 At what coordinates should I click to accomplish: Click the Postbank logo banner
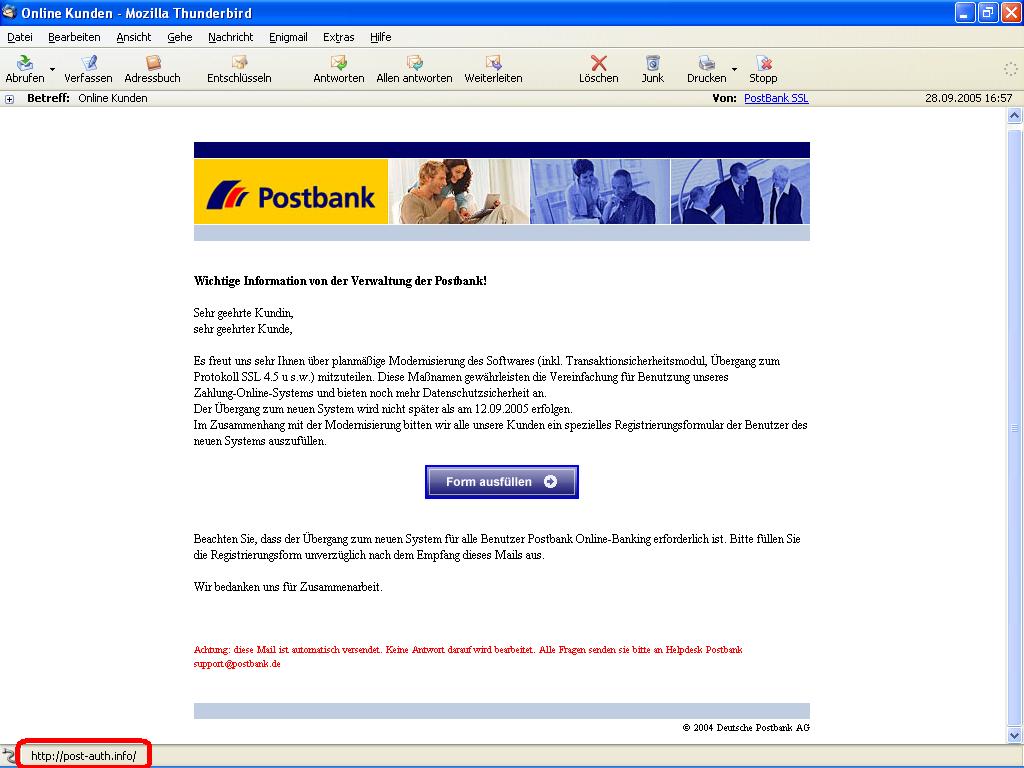291,192
